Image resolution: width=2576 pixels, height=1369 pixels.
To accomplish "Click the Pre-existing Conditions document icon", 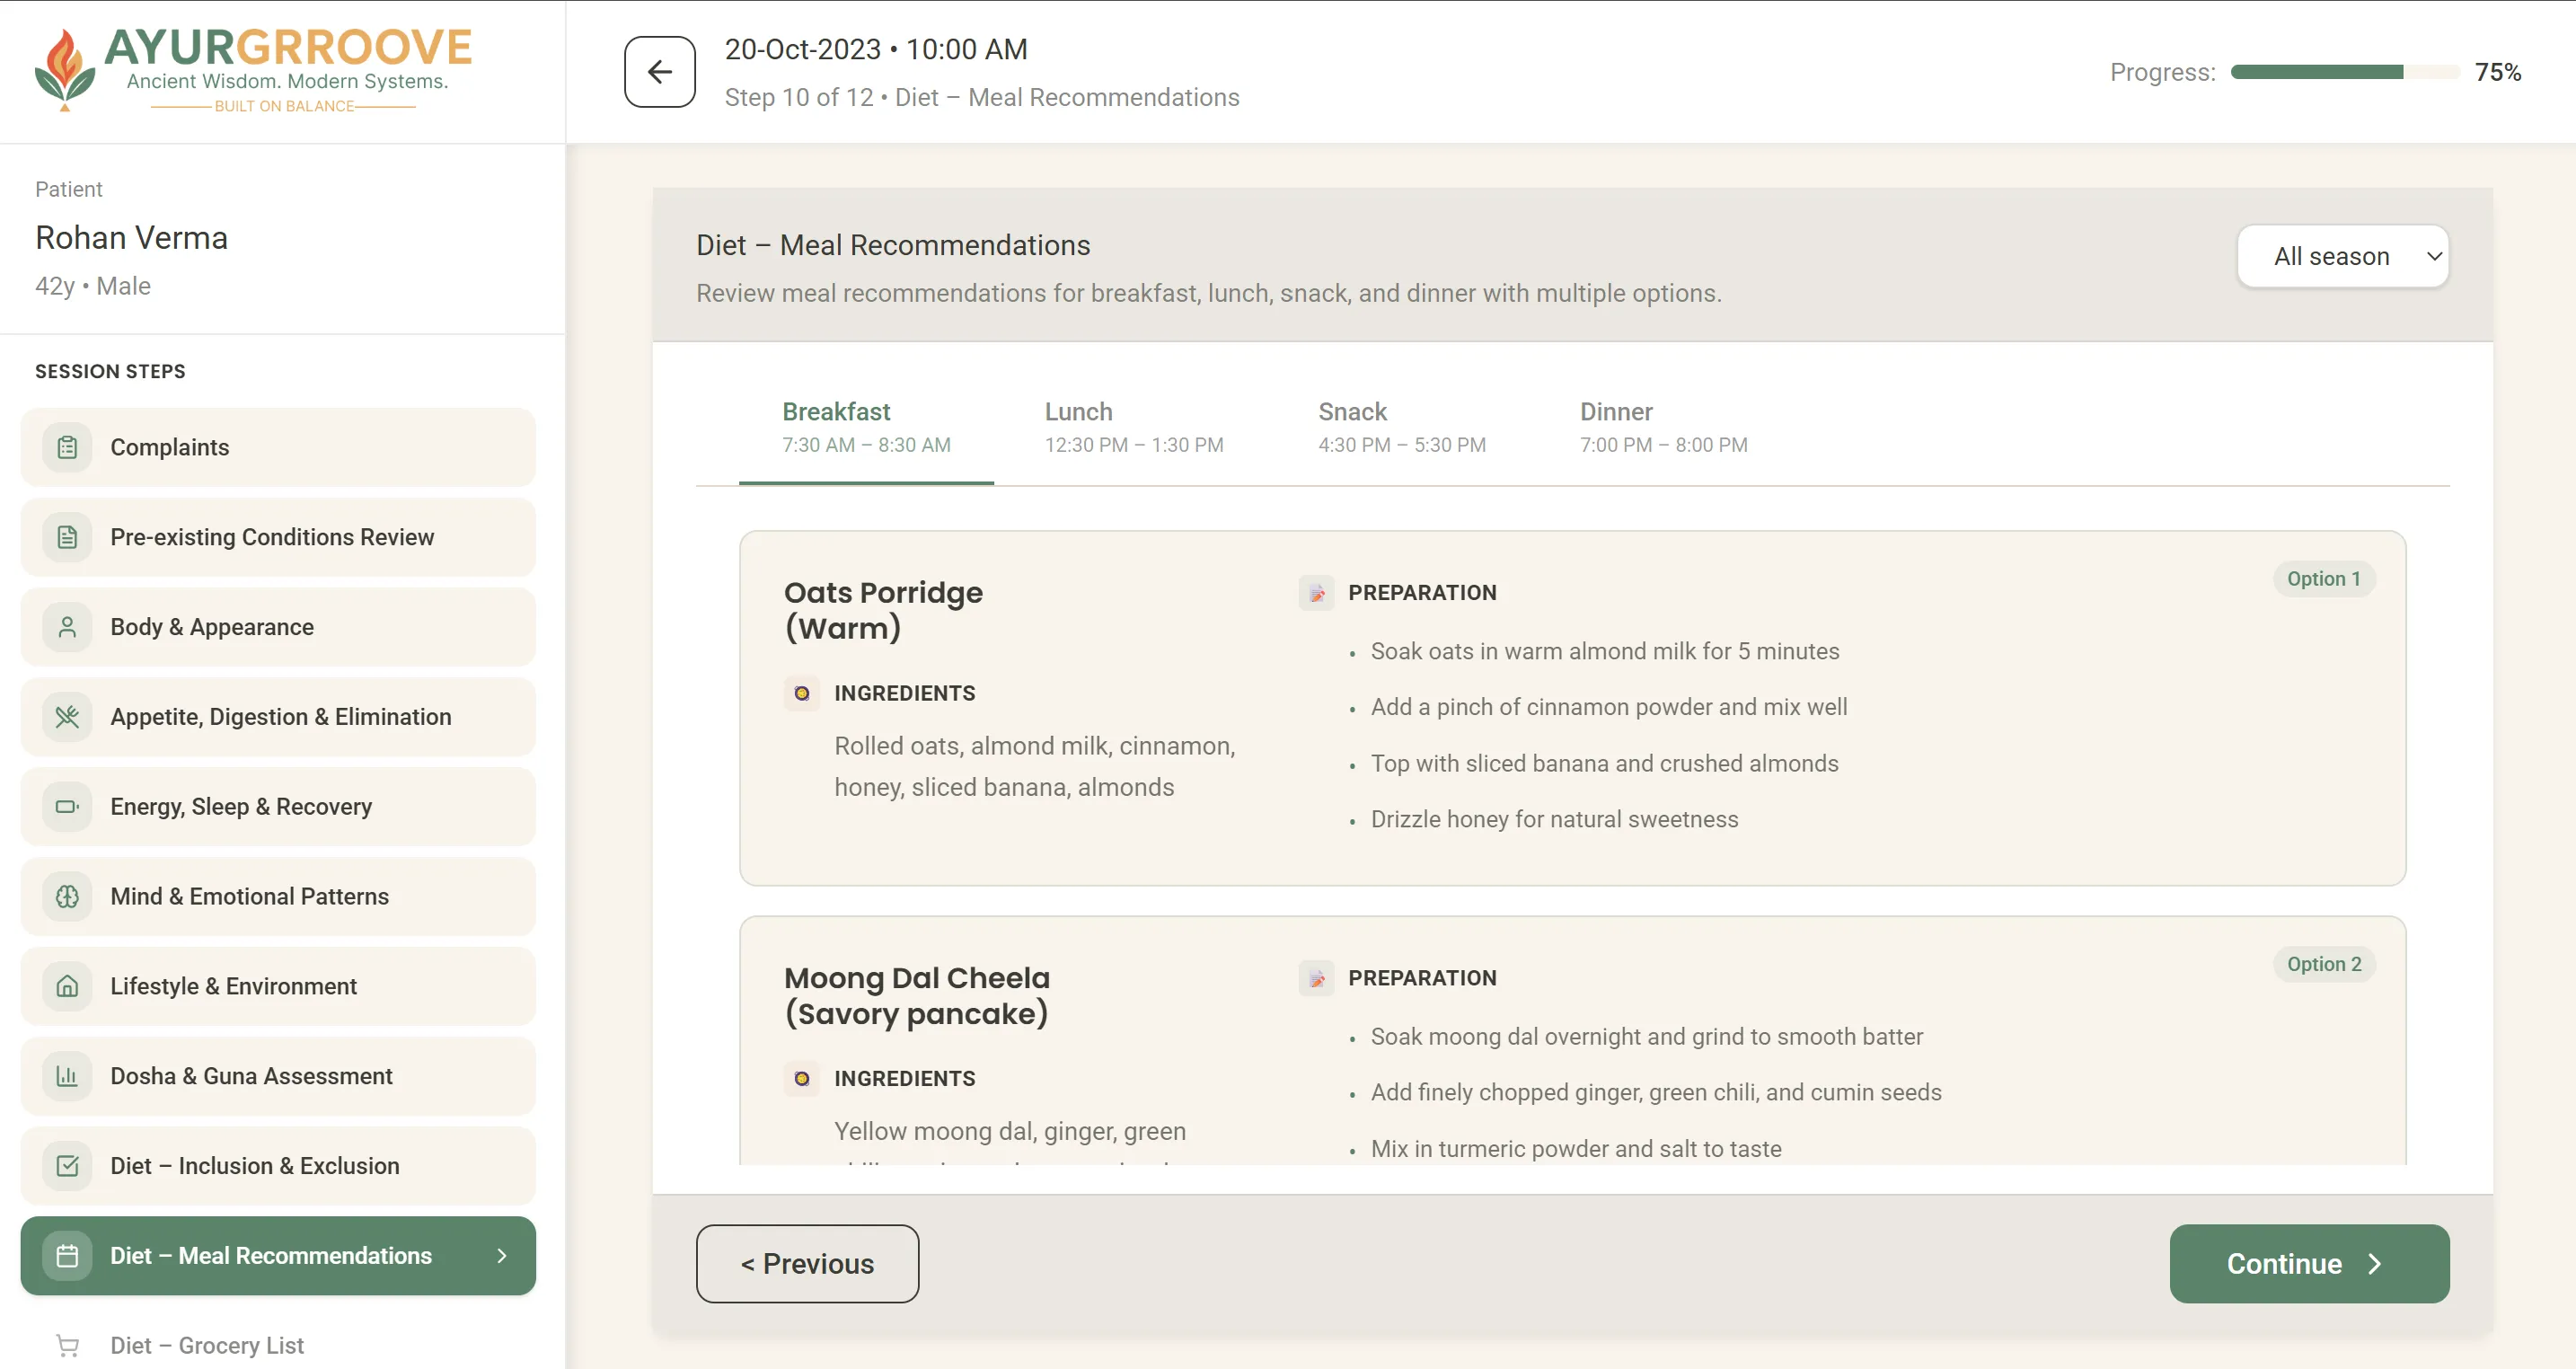I will [x=67, y=537].
